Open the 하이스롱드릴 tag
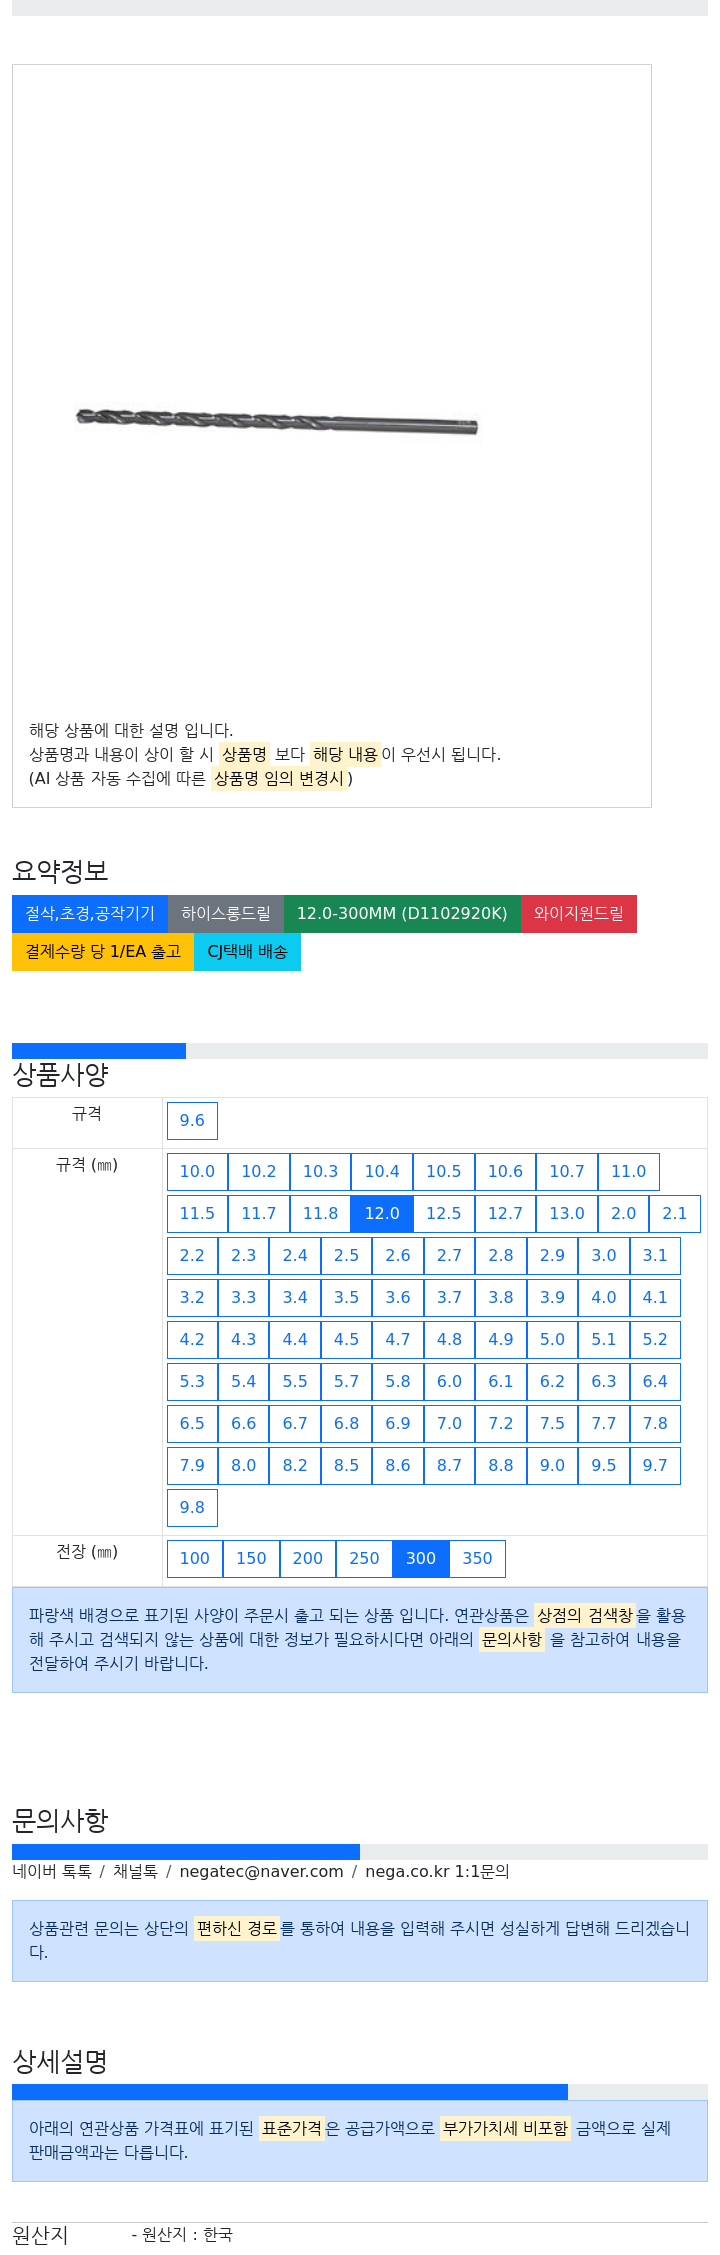The image size is (720, 2255). [226, 913]
